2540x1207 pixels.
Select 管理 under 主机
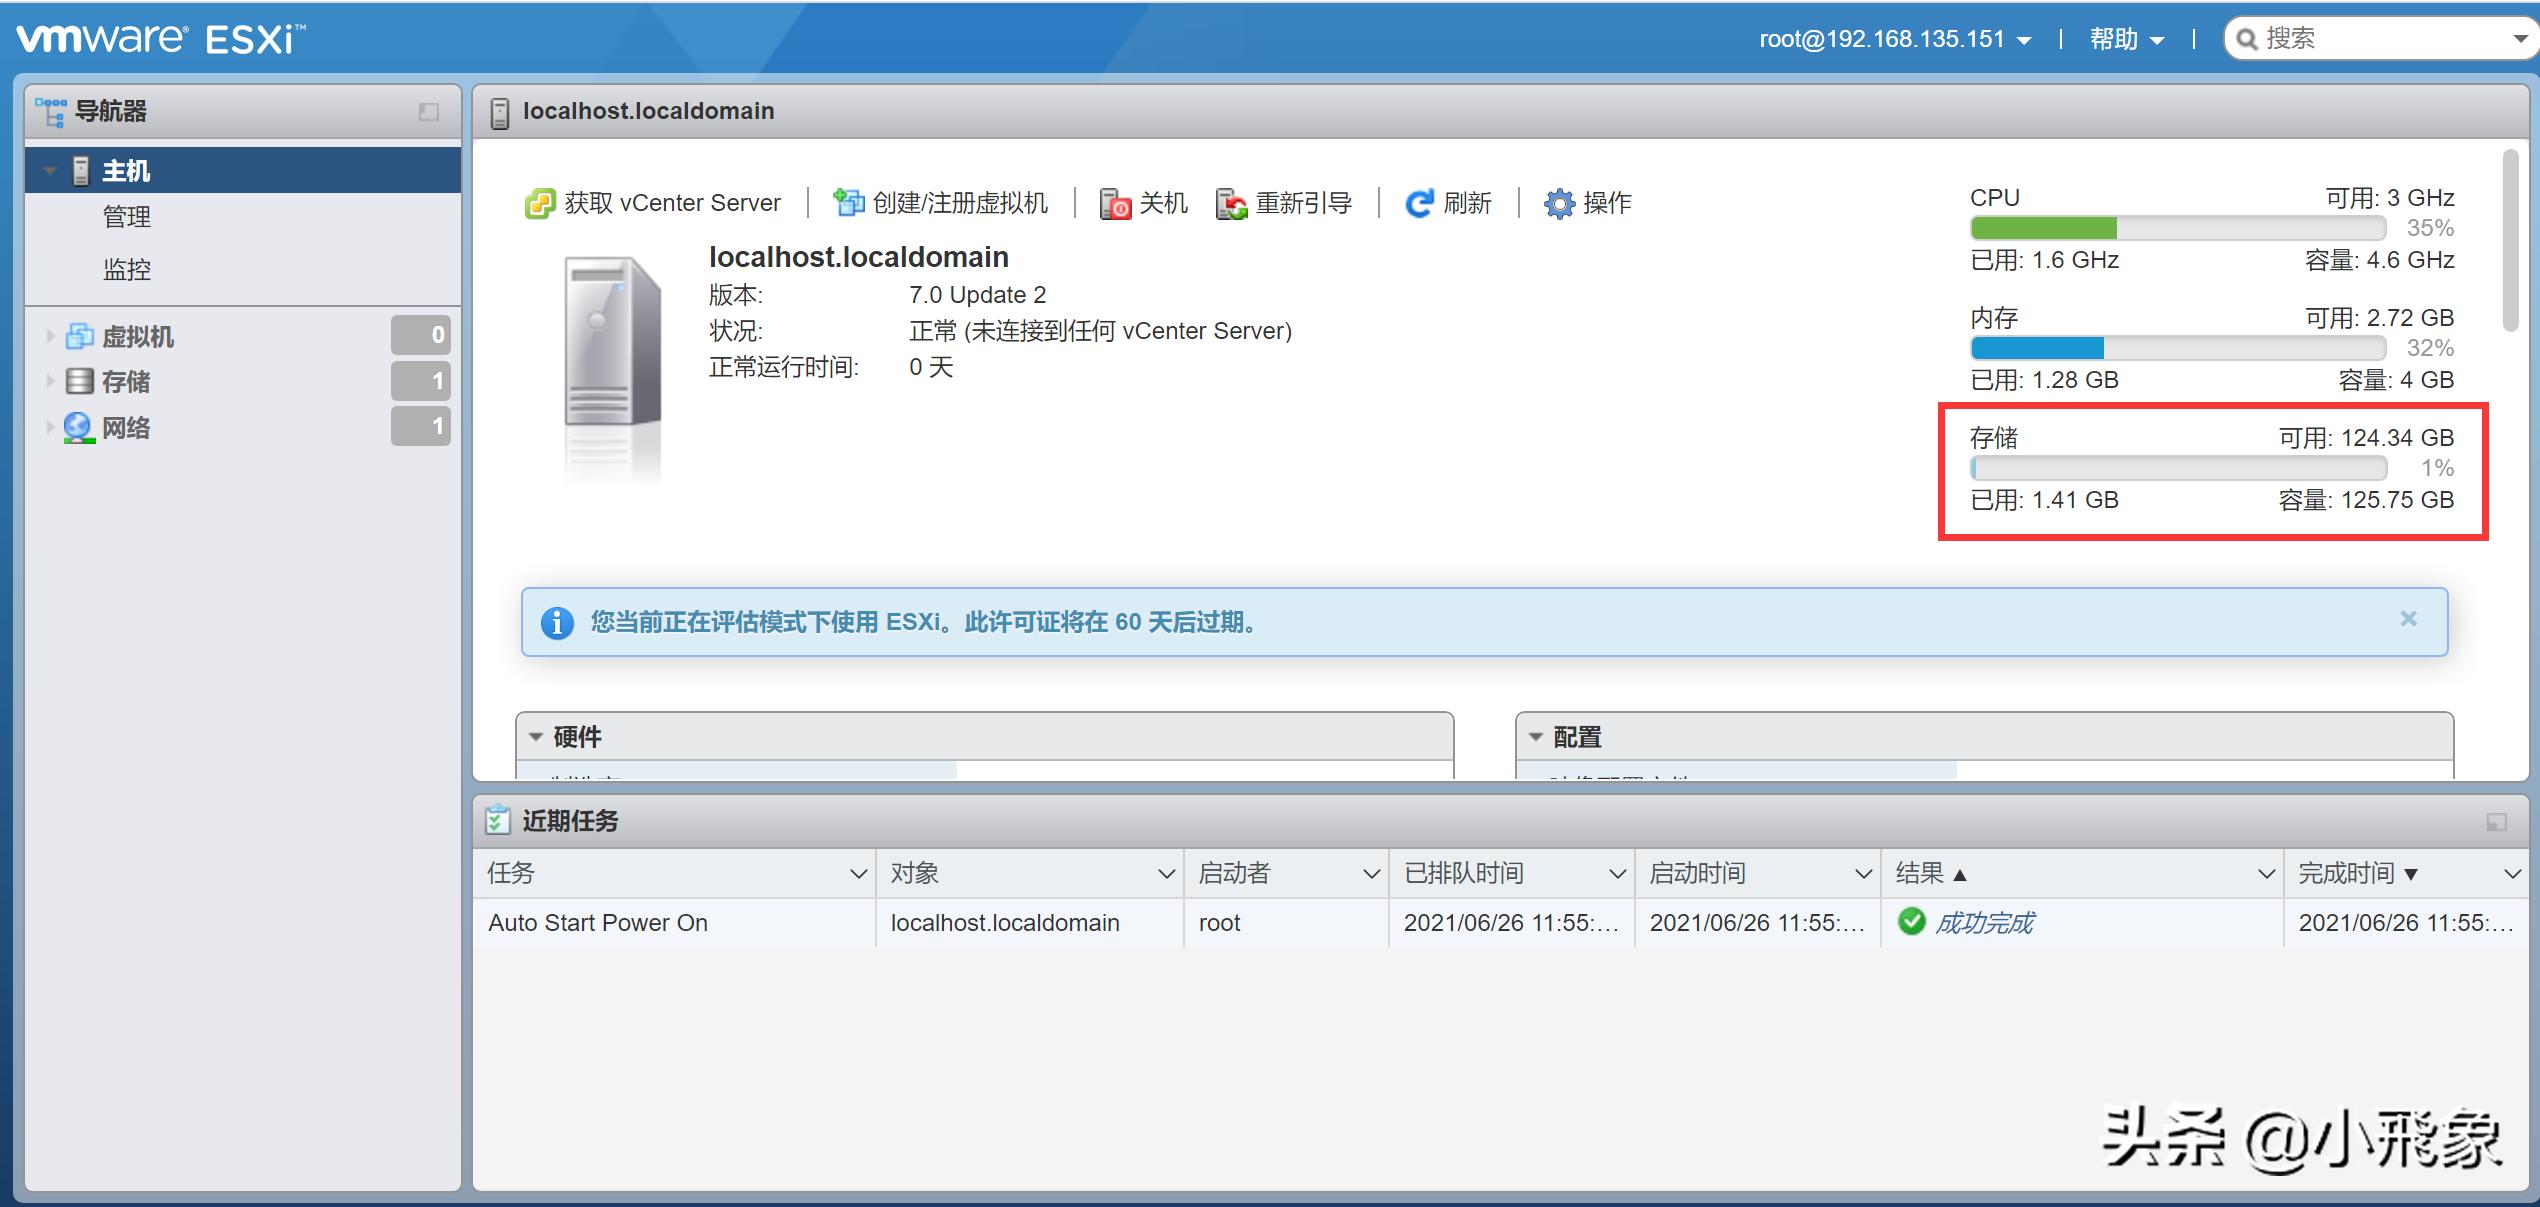pyautogui.click(x=128, y=217)
